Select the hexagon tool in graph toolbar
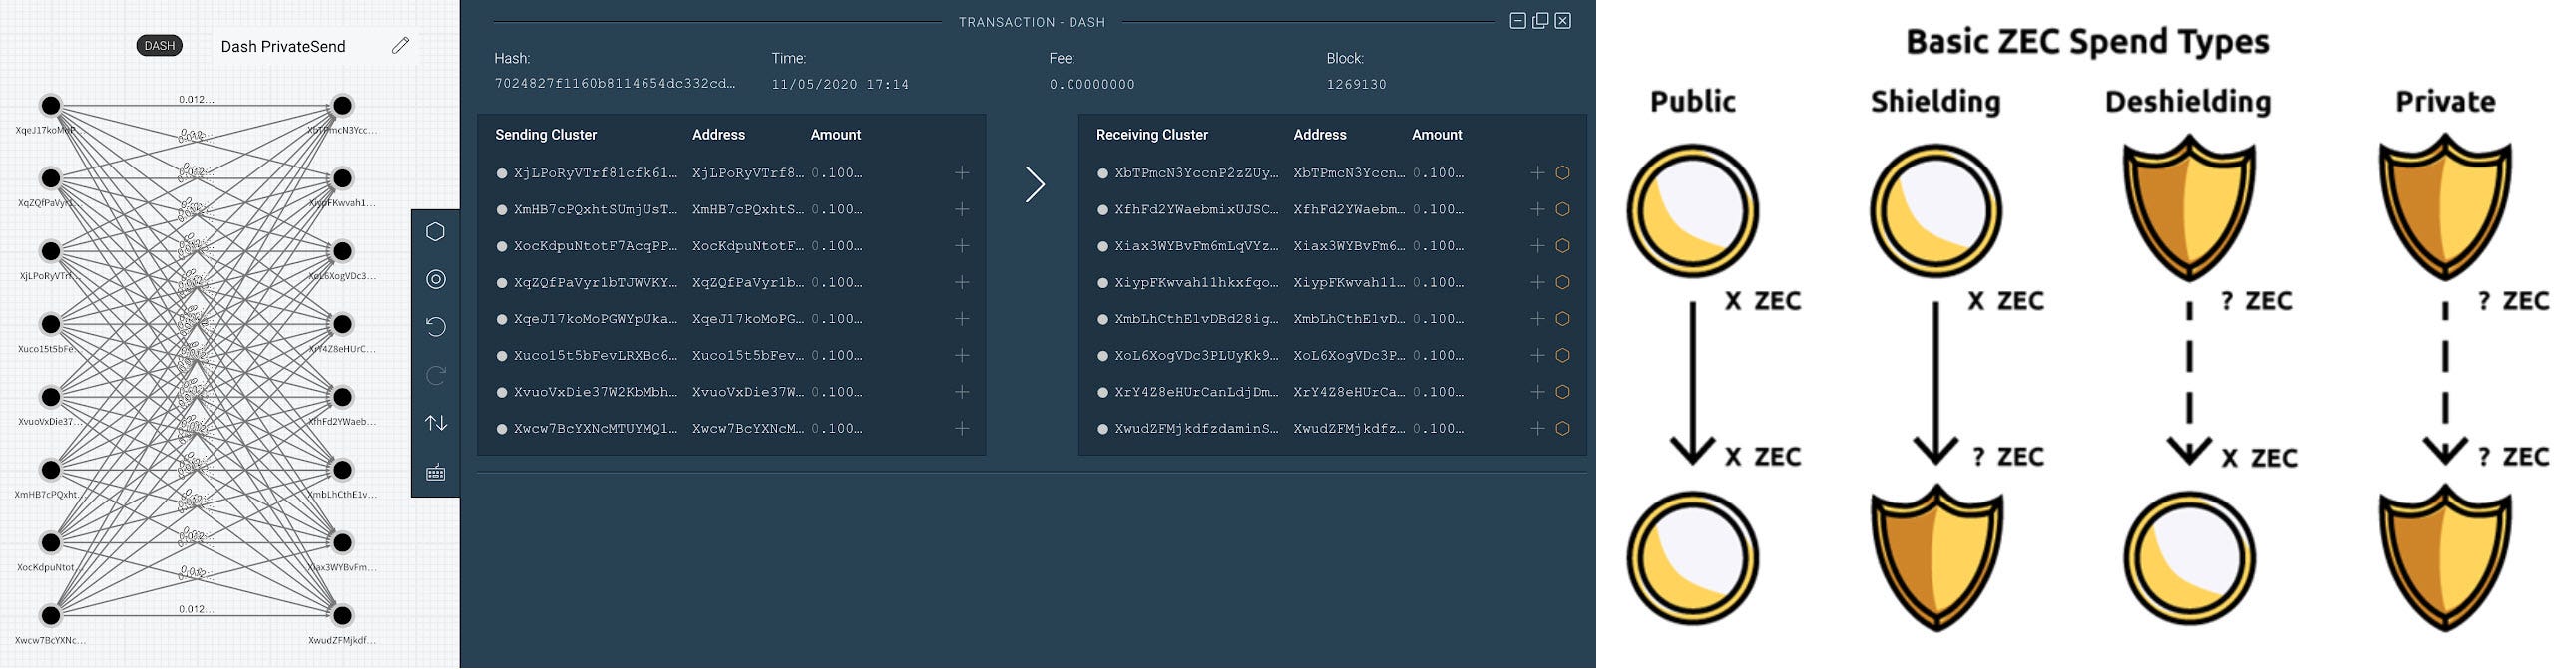Viewport: 2576px width, 669px height. pyautogui.click(x=435, y=232)
